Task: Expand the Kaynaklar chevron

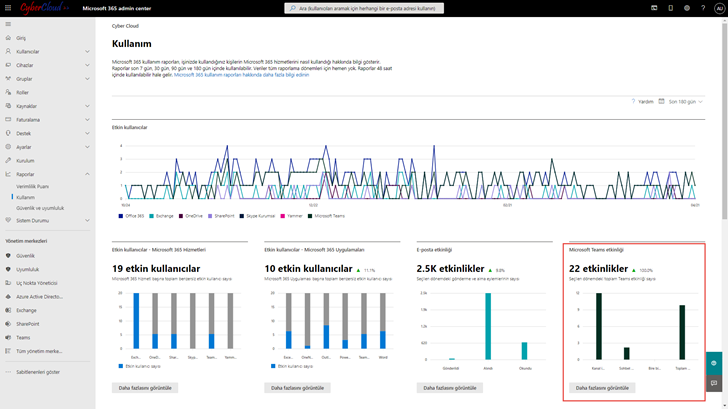Action: [87, 106]
